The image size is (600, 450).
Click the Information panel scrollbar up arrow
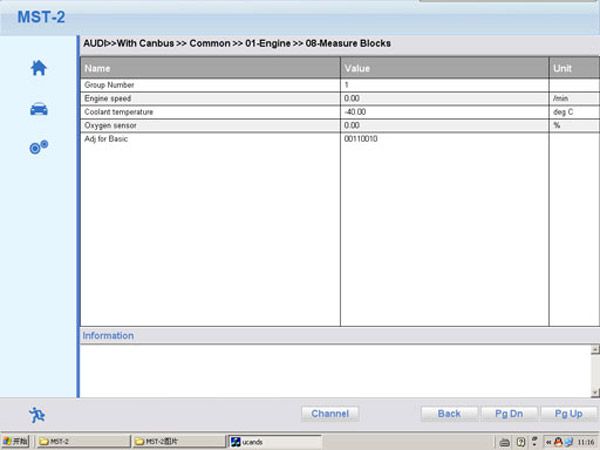click(594, 351)
